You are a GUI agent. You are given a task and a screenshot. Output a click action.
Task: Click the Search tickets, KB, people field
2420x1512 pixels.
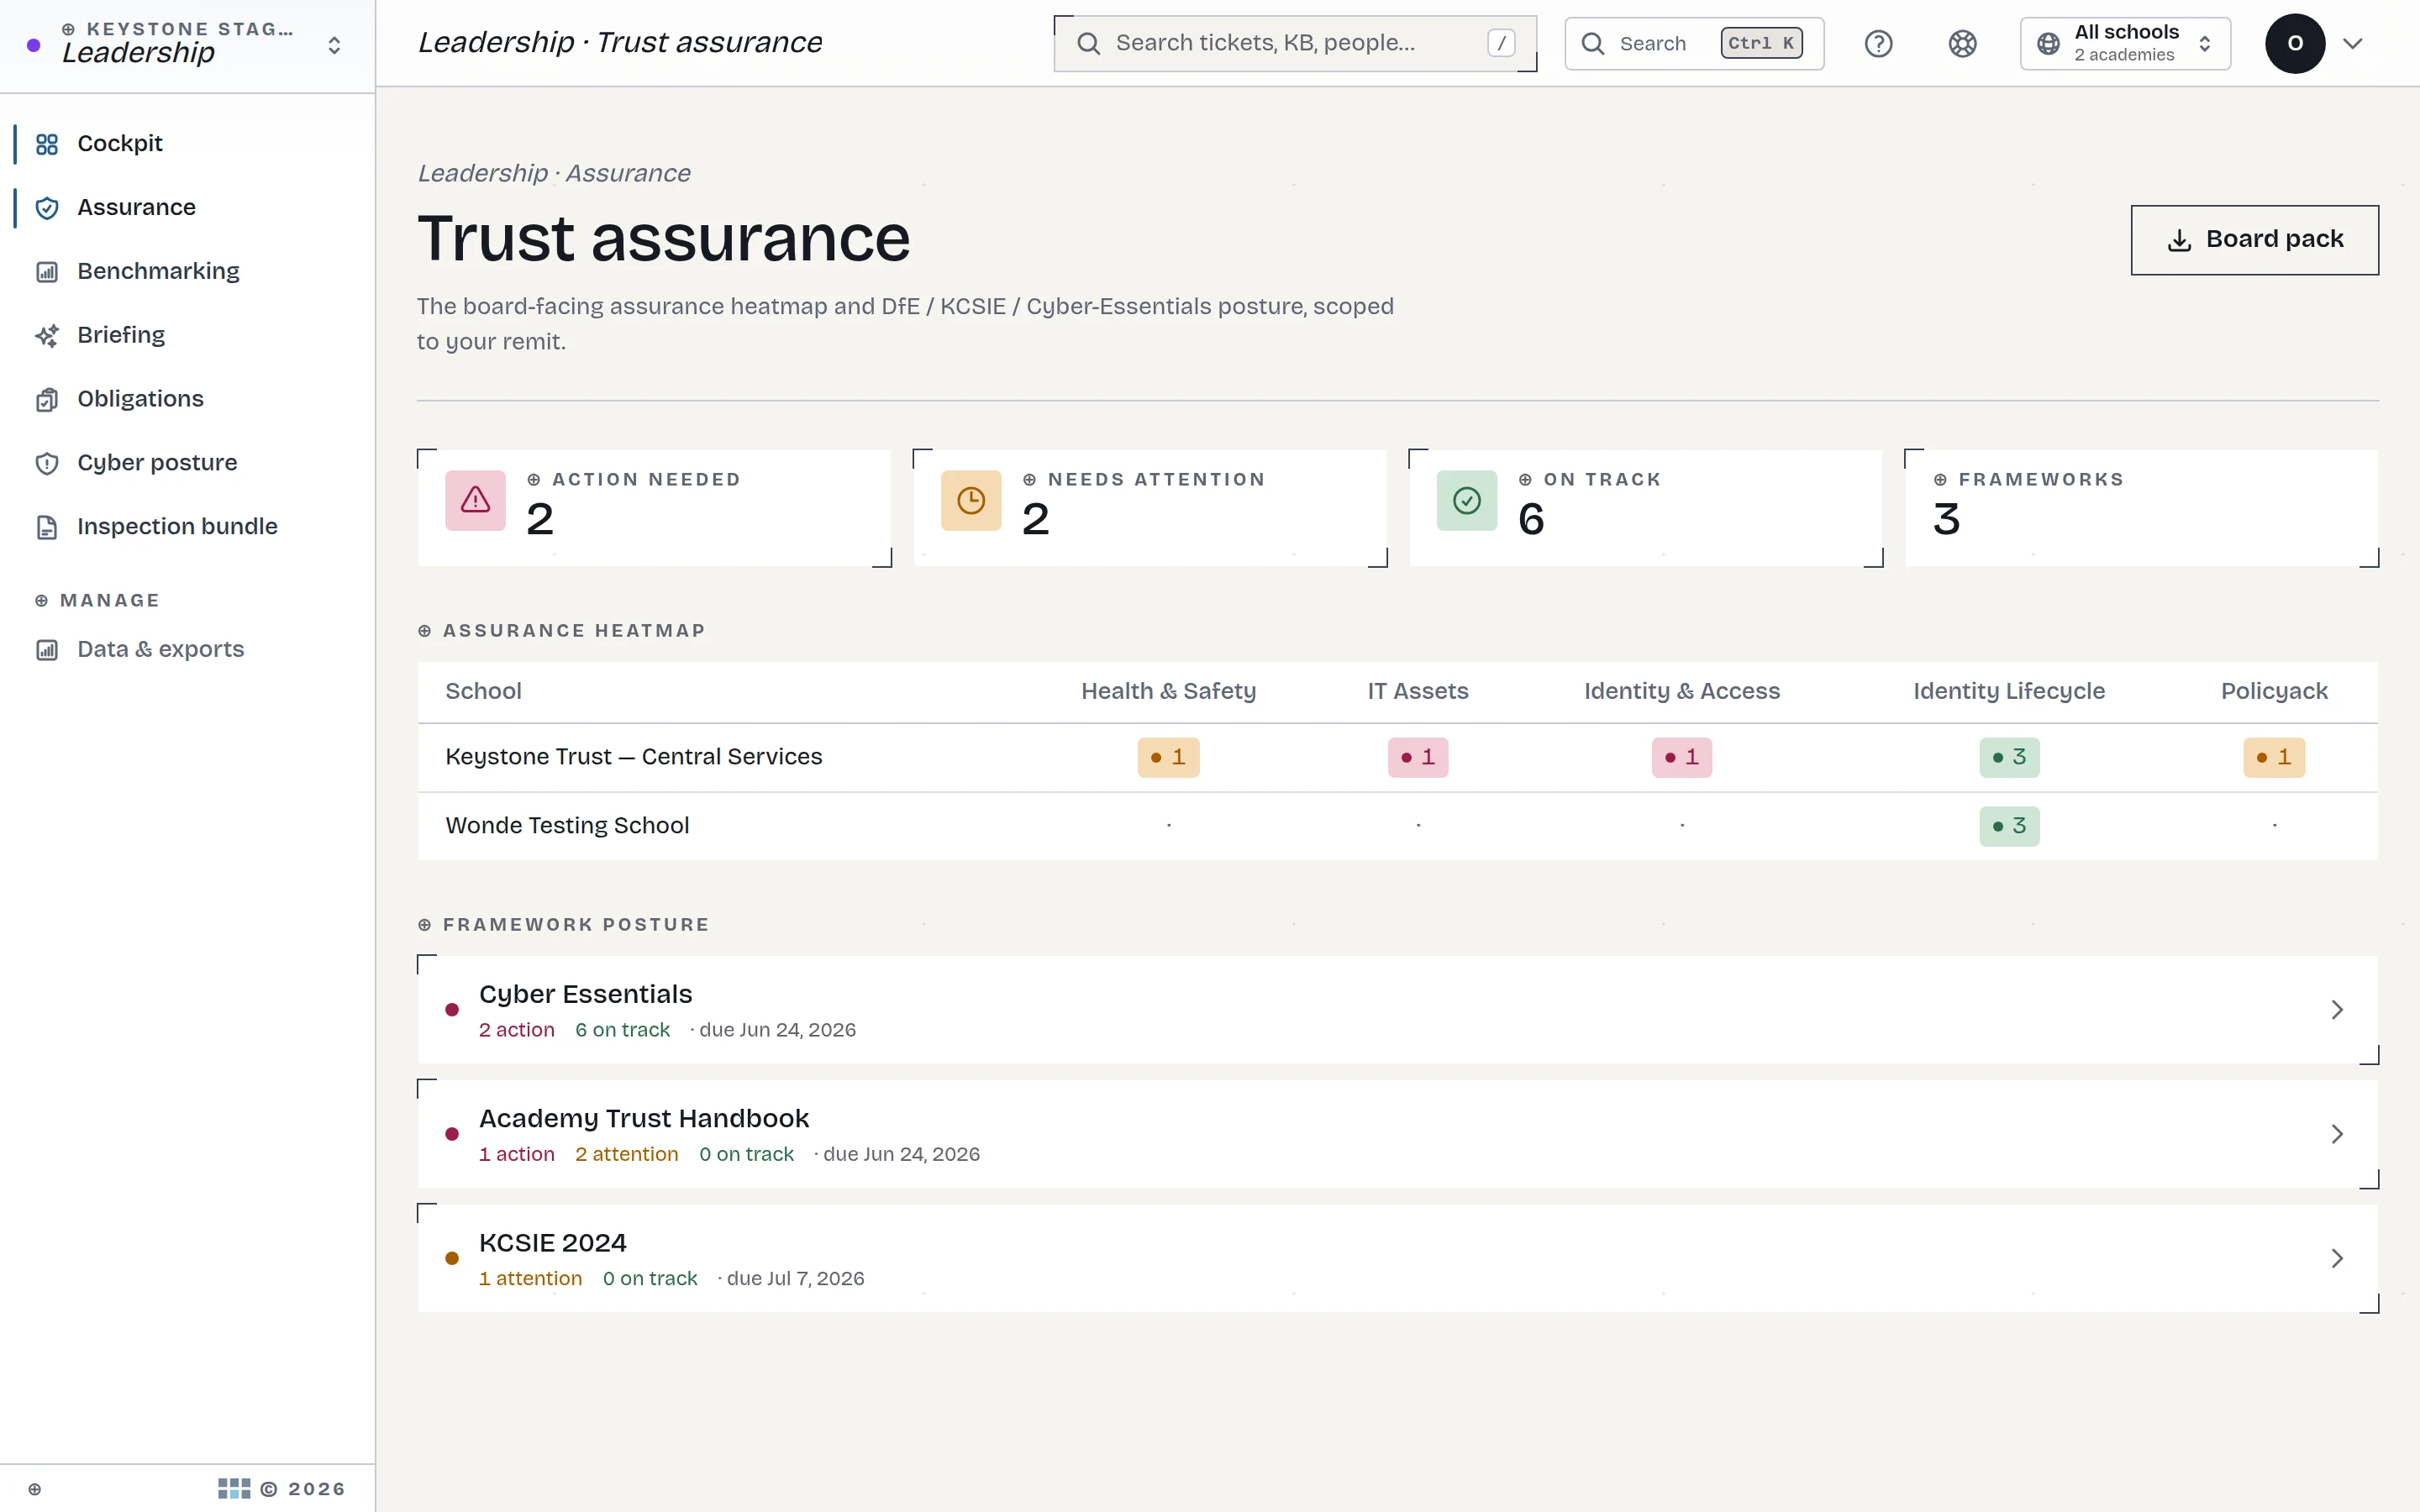click(x=1295, y=44)
